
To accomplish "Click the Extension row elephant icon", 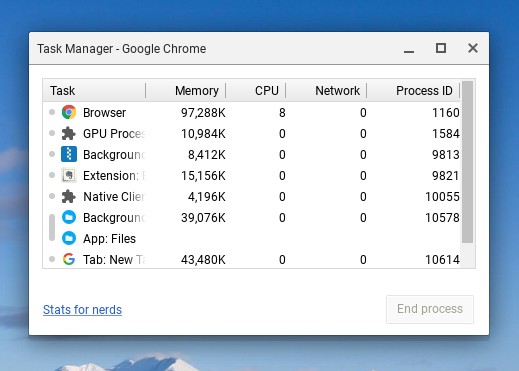I will [69, 175].
